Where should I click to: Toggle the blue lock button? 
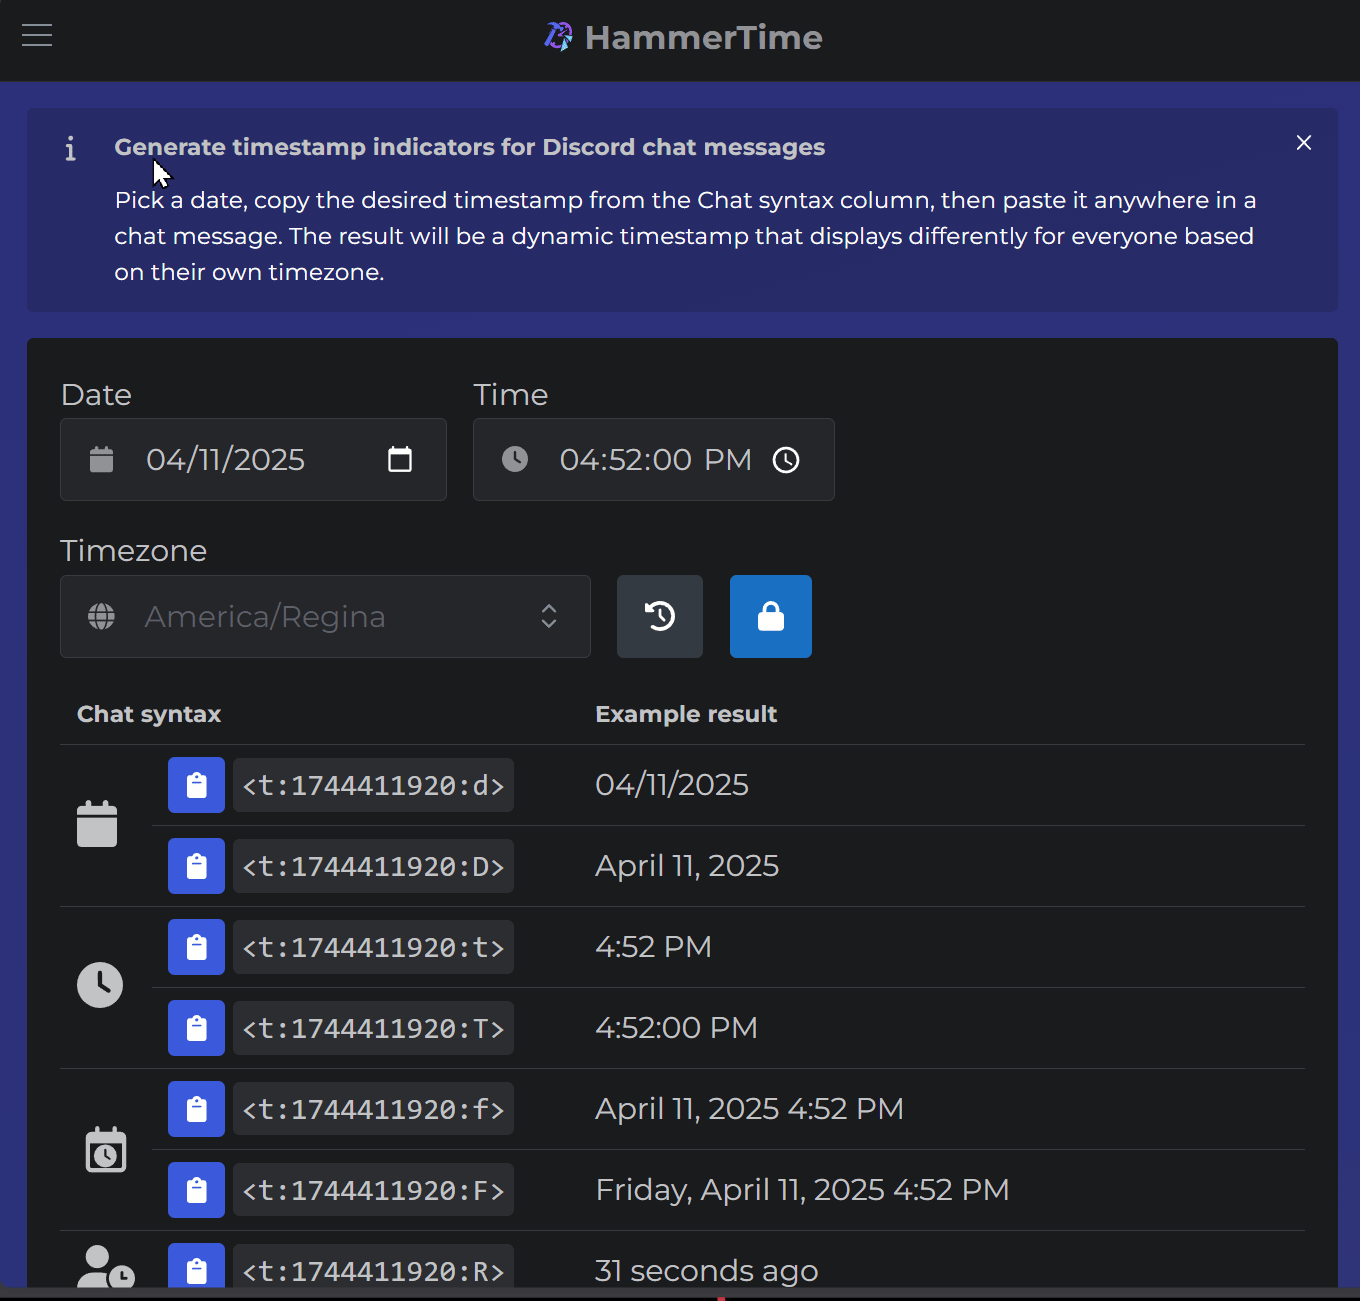771,617
